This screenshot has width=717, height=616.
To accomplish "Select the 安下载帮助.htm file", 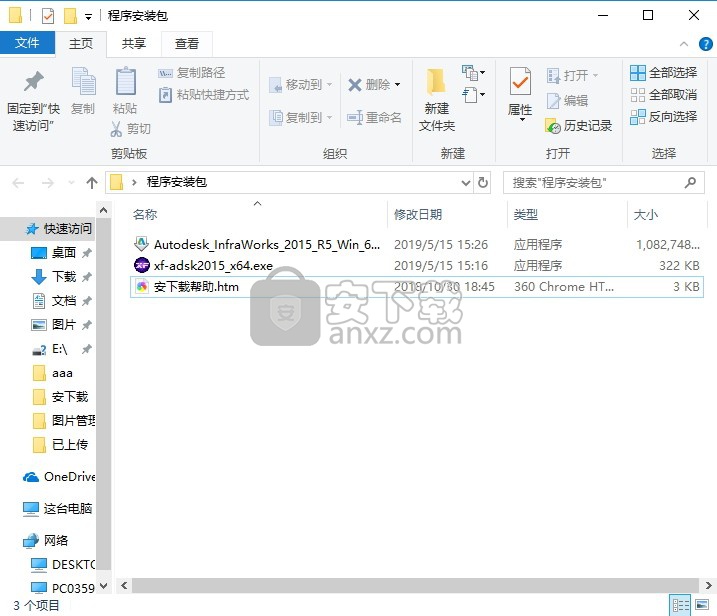I will pos(416,287).
